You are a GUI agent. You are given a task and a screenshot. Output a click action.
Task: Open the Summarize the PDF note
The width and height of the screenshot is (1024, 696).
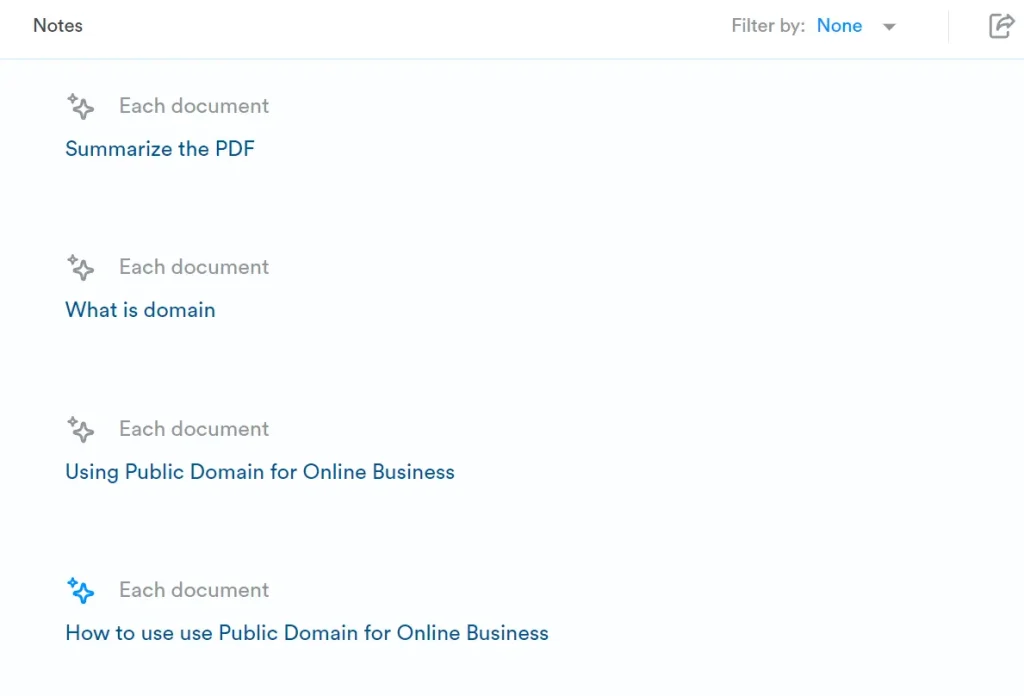click(160, 149)
